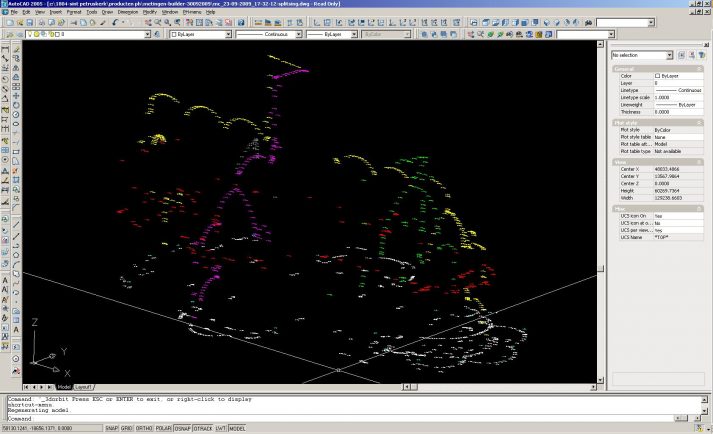Viewport: 713px width, 434px height.
Task: Click the Plot/Print icon
Action: pyautogui.click(x=41, y=22)
